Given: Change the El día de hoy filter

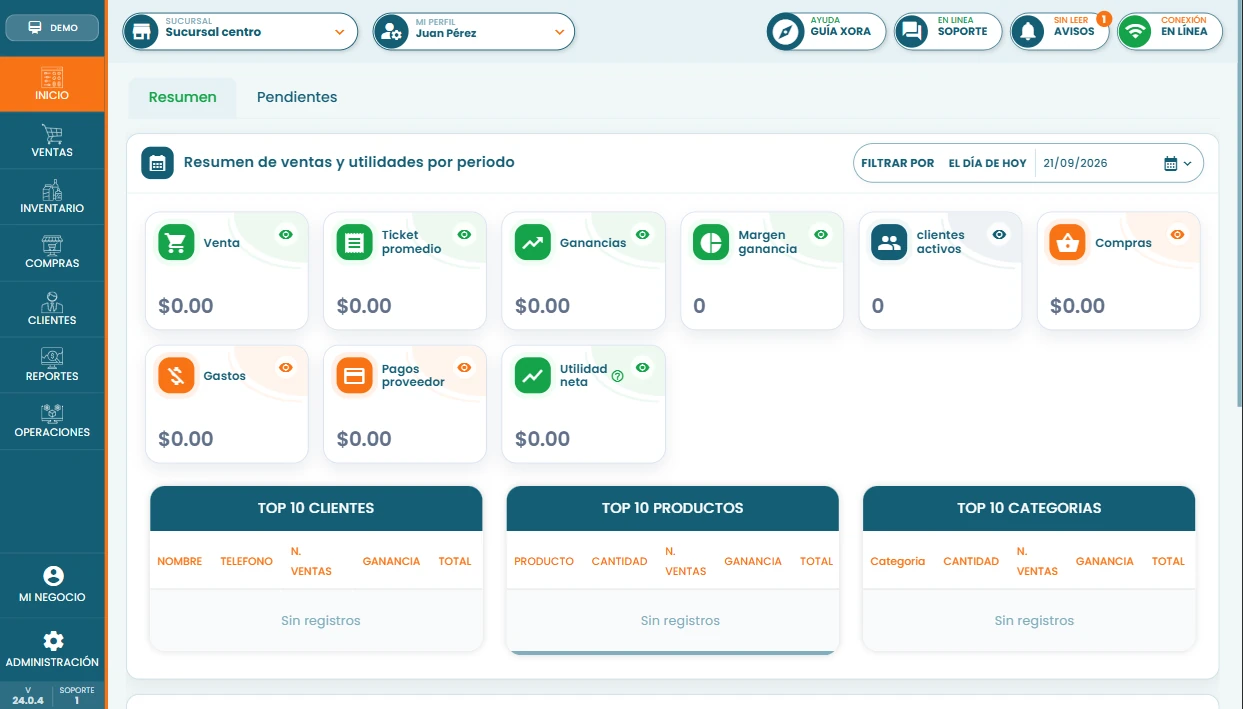Looking at the screenshot, I should pyautogui.click(x=987, y=163).
